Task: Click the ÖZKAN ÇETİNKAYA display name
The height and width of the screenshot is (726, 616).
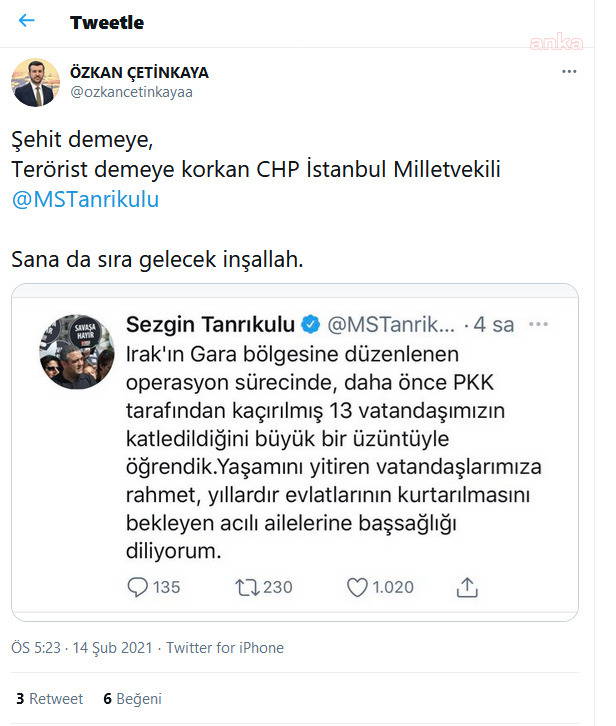Action: 139,72
